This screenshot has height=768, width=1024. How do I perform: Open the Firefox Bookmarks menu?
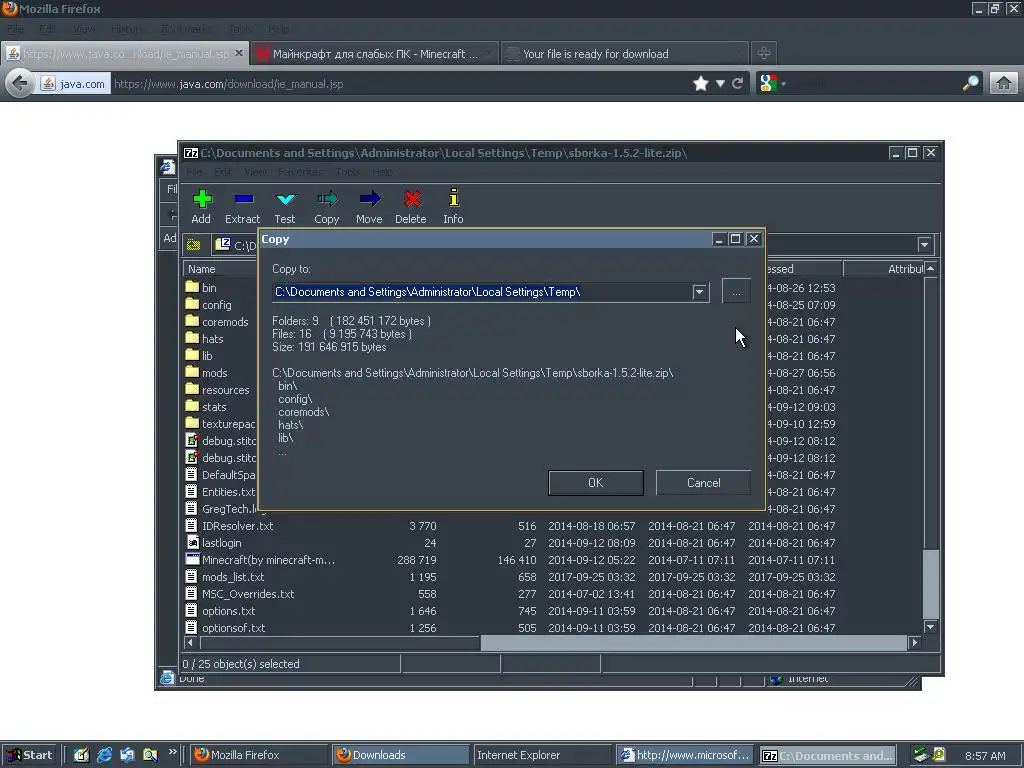tap(186, 29)
